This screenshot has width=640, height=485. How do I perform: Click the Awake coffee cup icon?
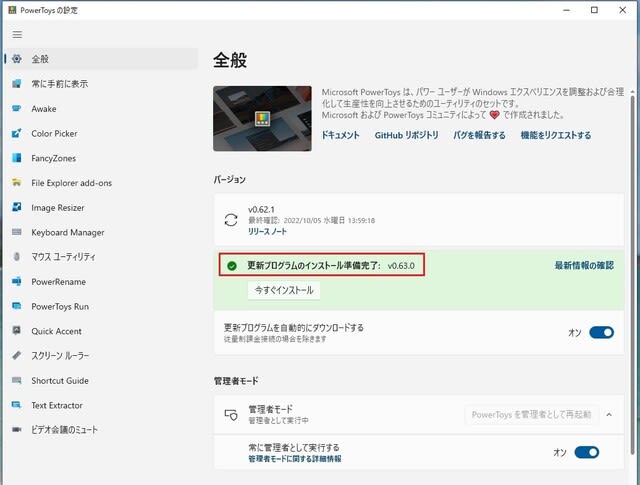coord(17,109)
